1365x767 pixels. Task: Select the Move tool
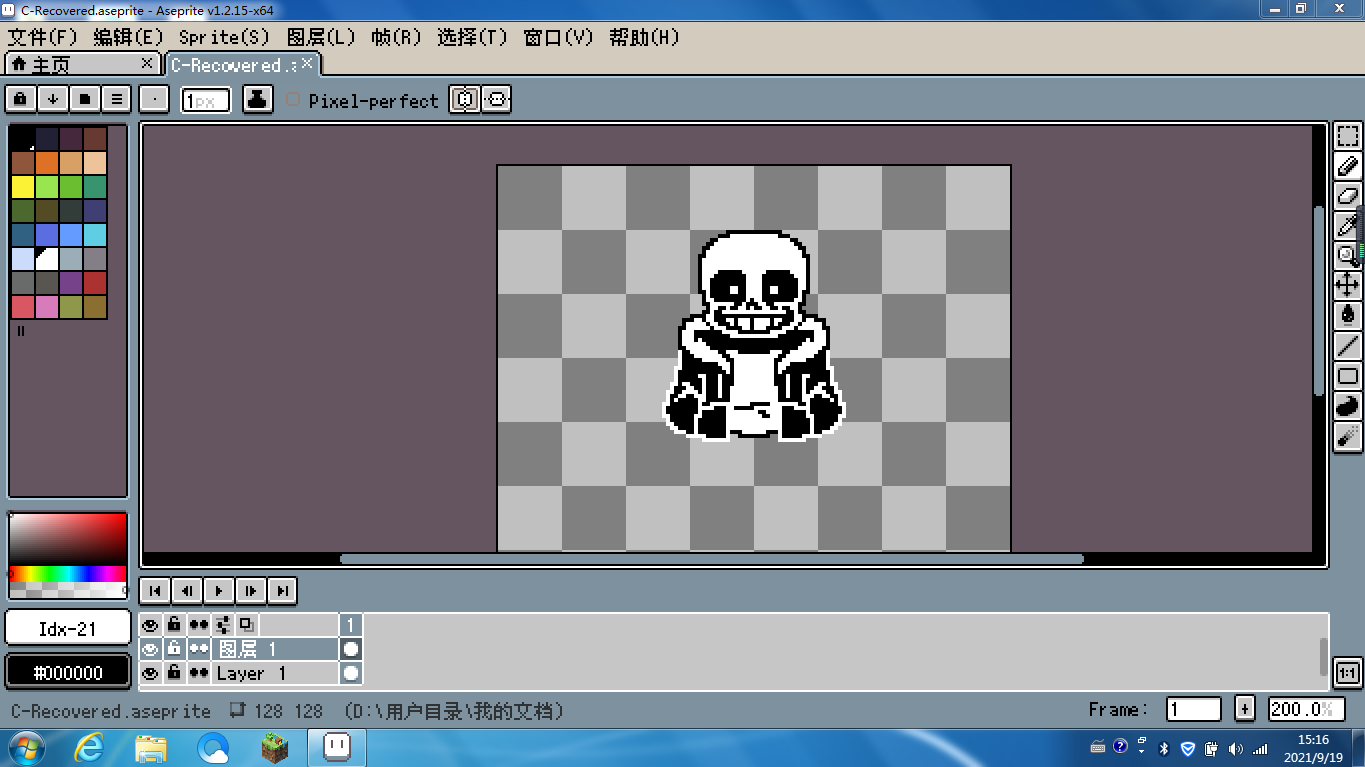click(x=1348, y=286)
